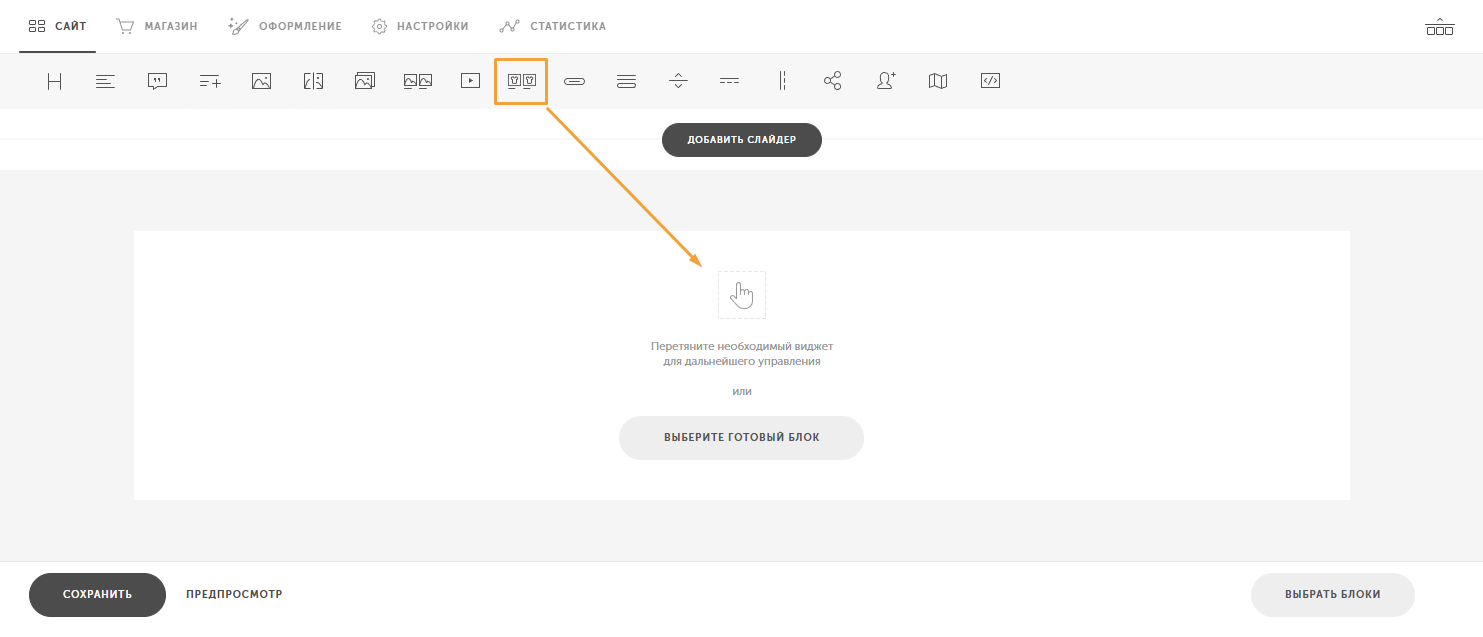The image size is (1483, 637).
Task: Click ВЫБЕРИТЕ ГОТОВЫЙ БЛОК button
Action: pyautogui.click(x=741, y=438)
